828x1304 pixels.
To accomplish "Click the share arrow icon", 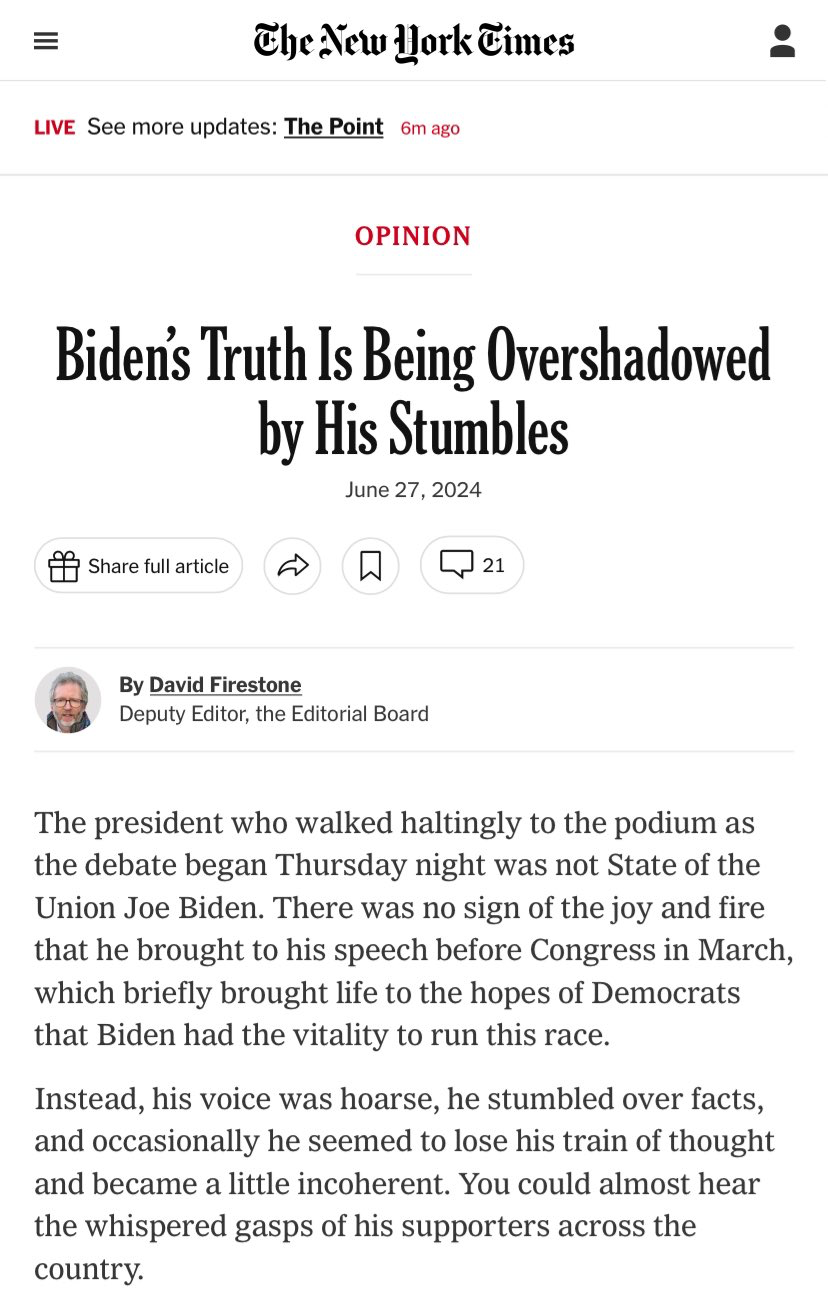I will [x=292, y=566].
